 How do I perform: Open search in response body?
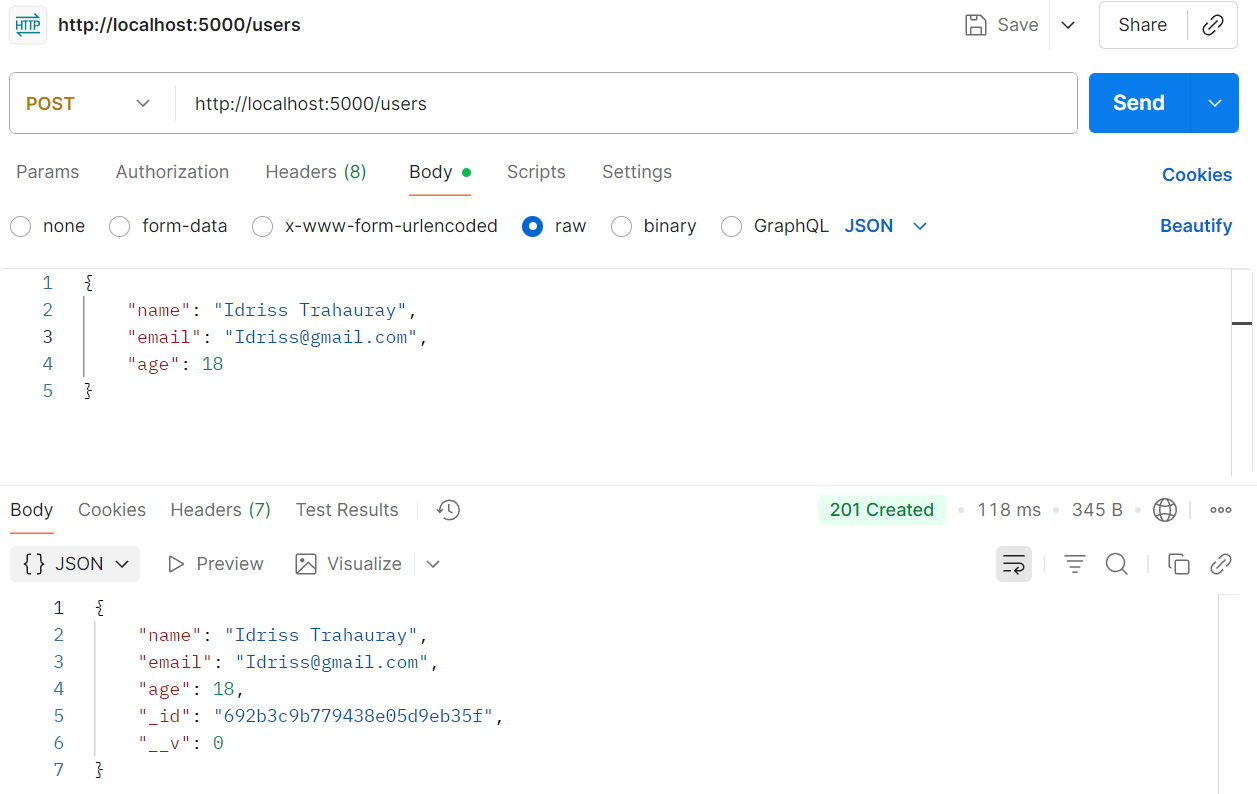coord(1117,564)
